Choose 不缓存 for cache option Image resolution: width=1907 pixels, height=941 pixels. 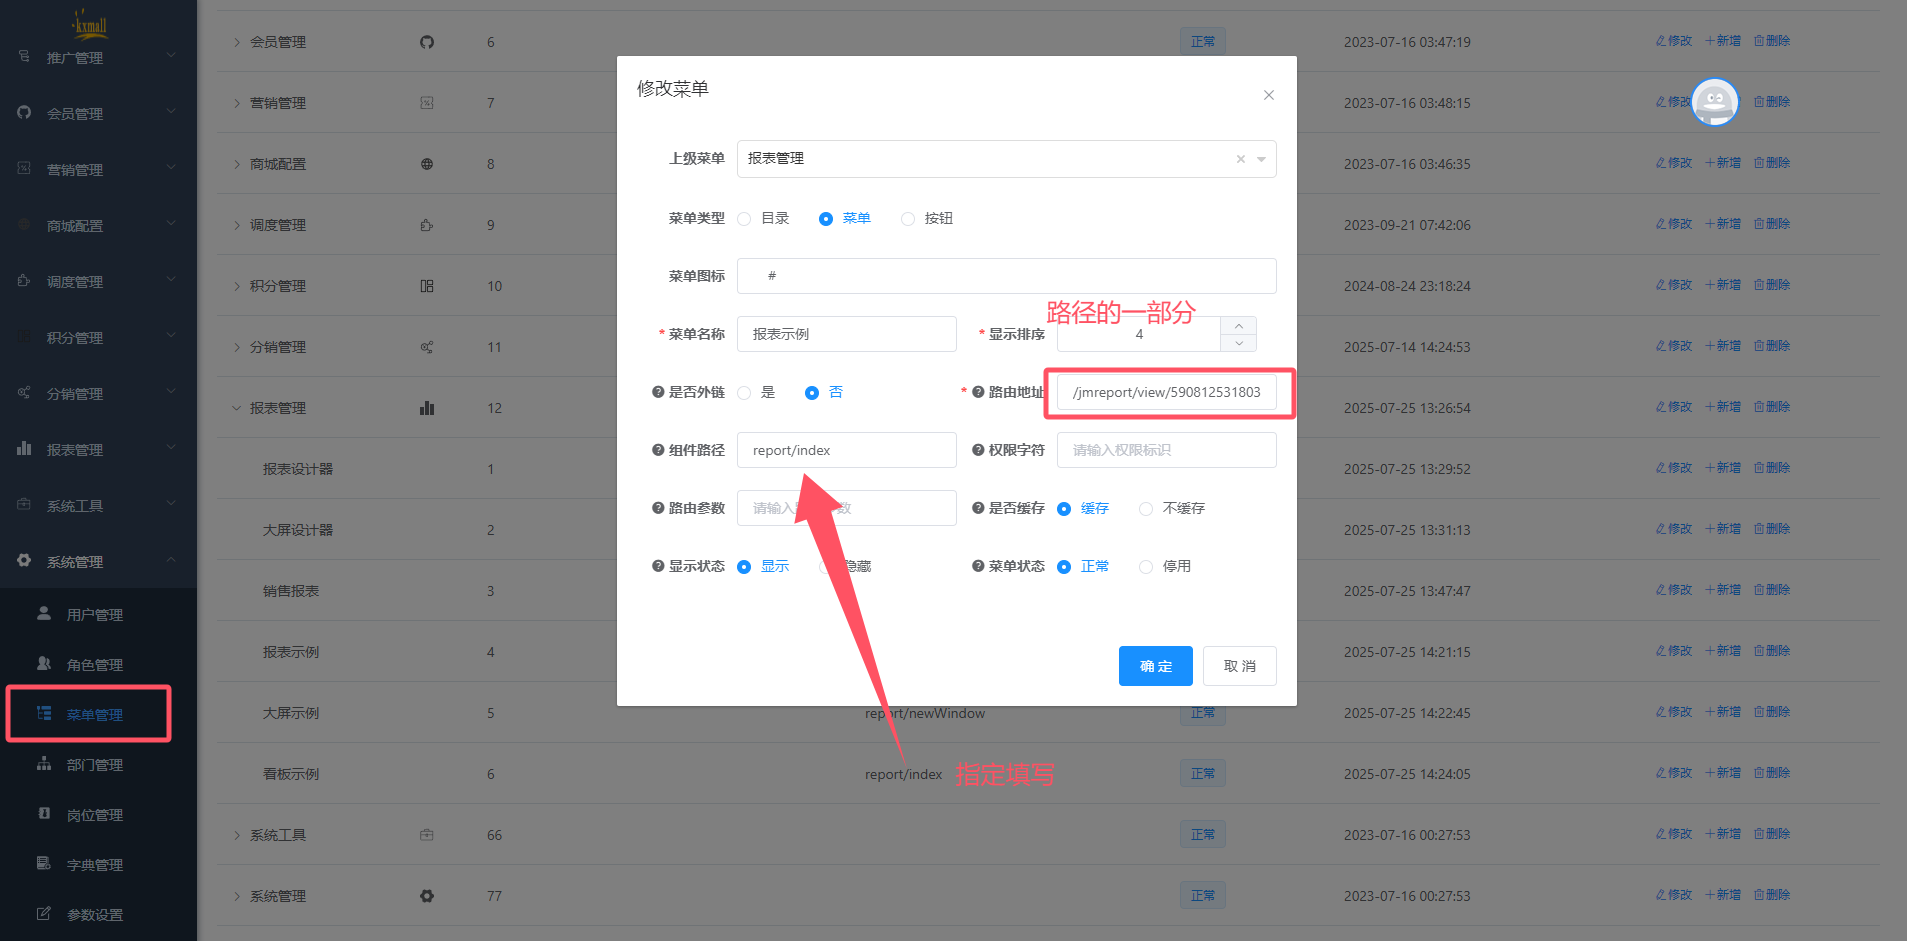point(1146,509)
